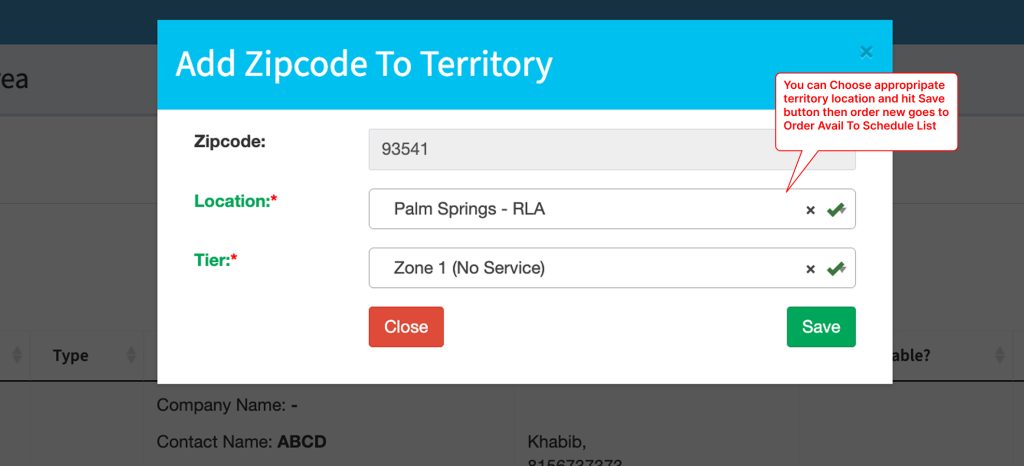Click the sort arrows left of Type header
The image size is (1024, 466).
coord(17,355)
